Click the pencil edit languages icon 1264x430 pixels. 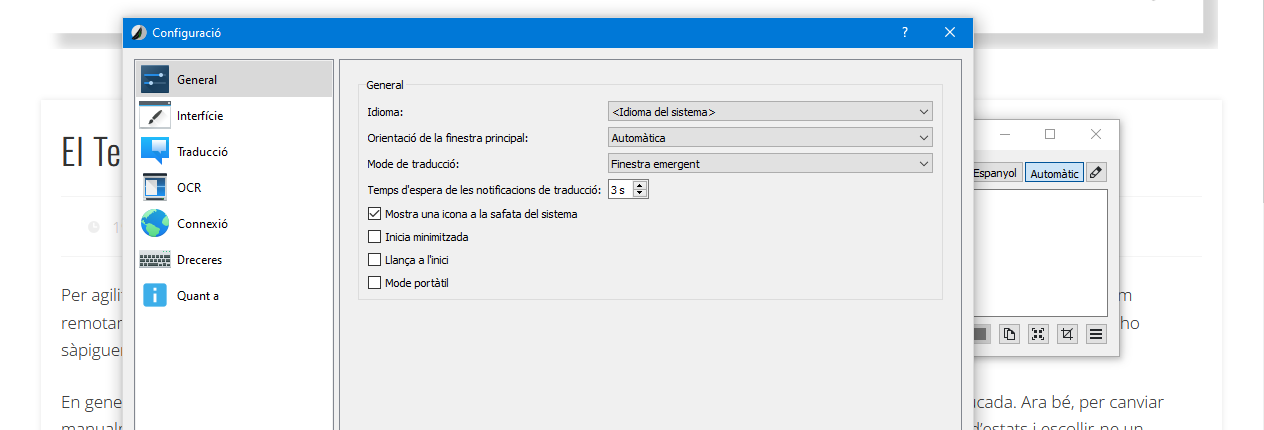[1097, 173]
